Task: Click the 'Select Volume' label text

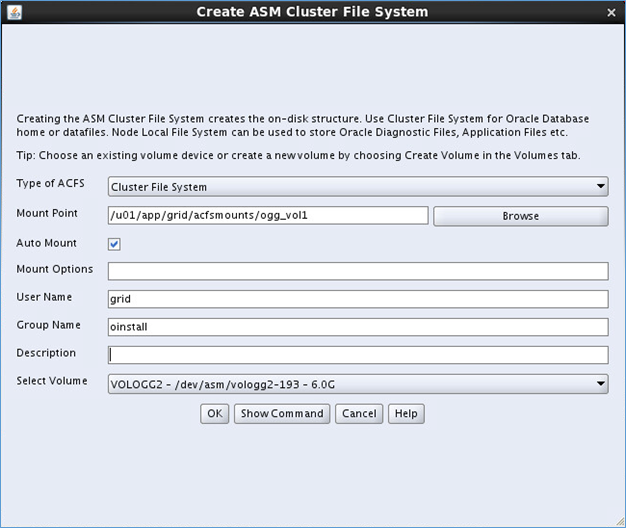Action: [x=52, y=381]
